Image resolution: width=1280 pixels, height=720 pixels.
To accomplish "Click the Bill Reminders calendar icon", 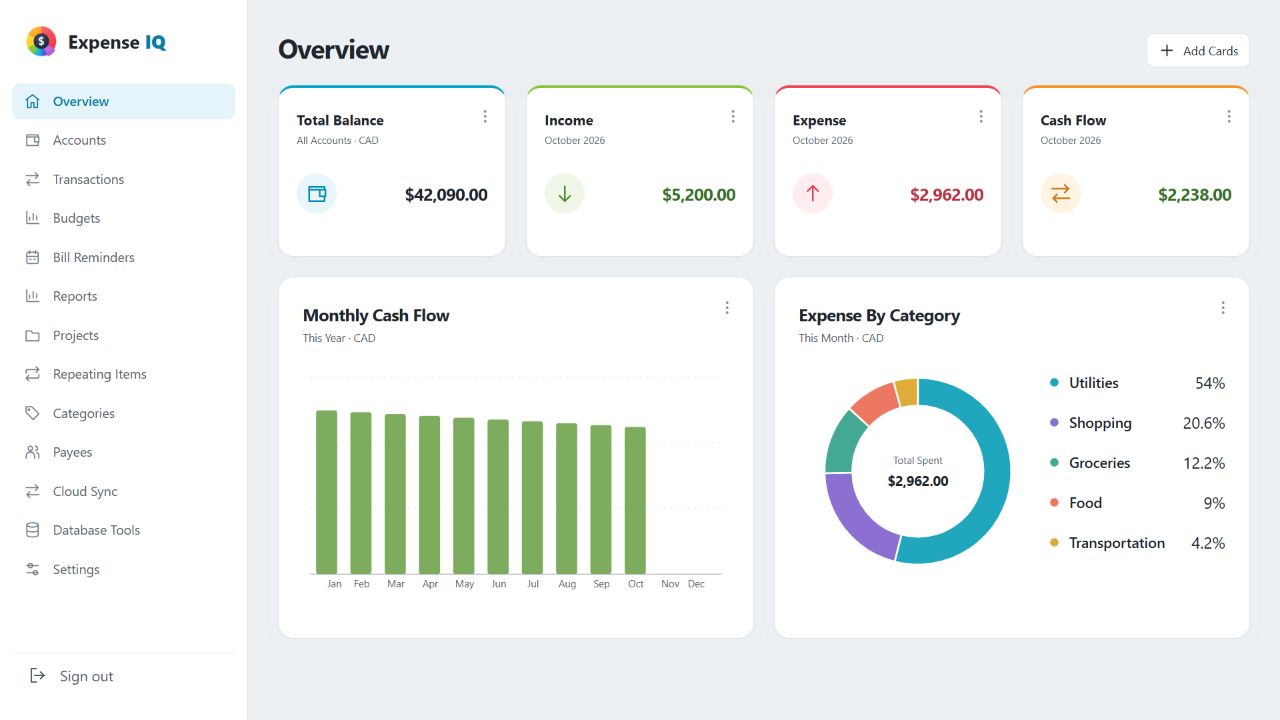I will (x=33, y=257).
